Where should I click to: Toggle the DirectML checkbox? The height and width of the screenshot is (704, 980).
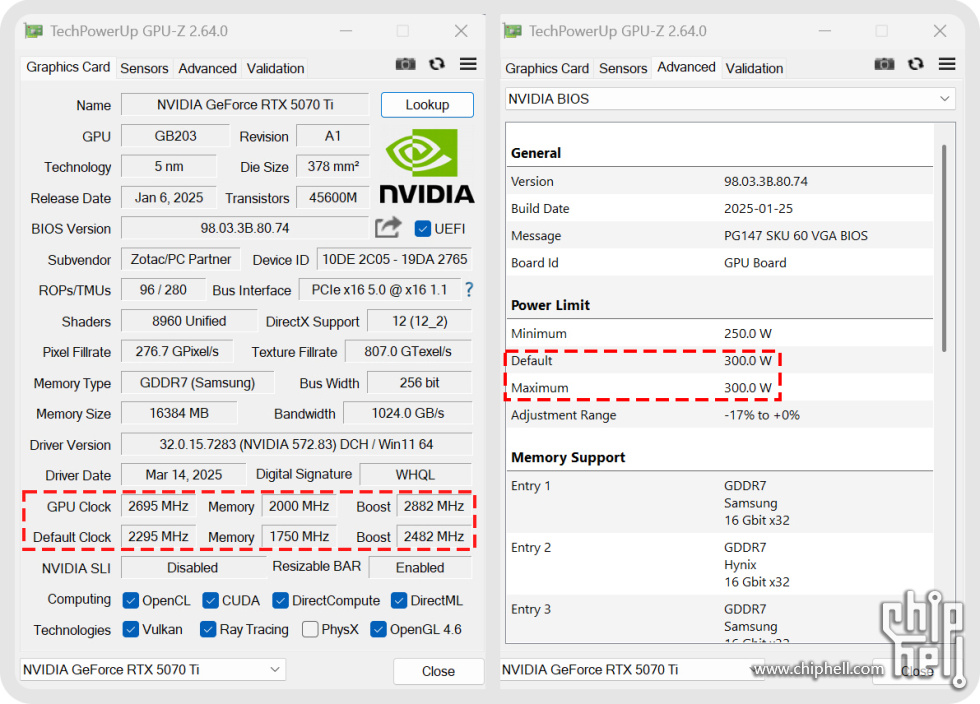click(x=399, y=600)
